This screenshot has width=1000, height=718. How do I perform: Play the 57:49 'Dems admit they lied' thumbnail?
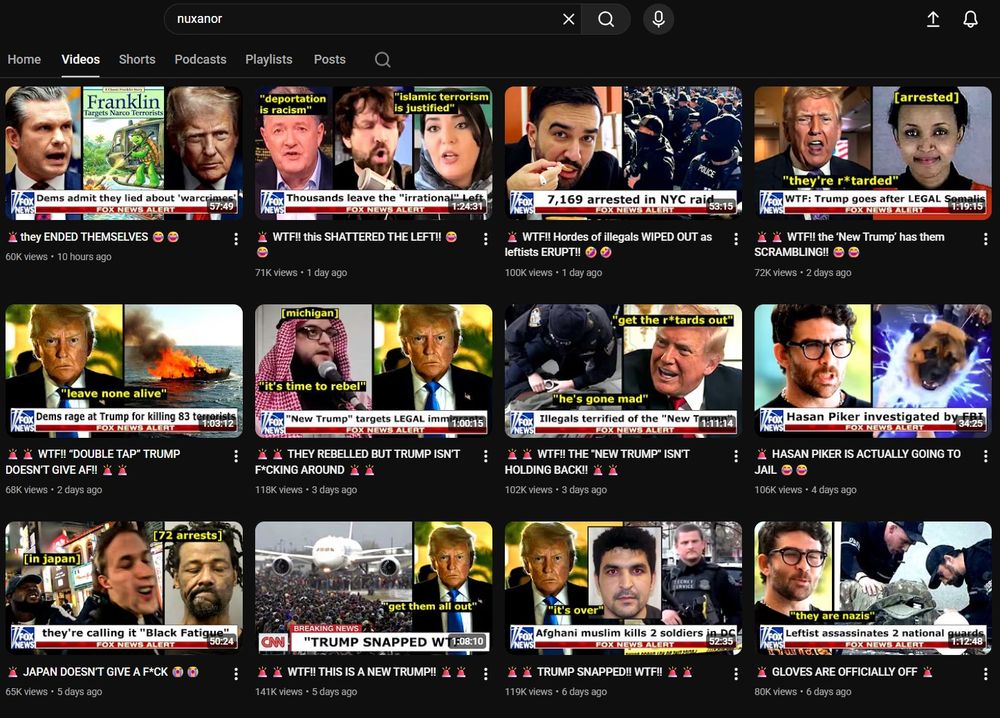[x=124, y=153]
